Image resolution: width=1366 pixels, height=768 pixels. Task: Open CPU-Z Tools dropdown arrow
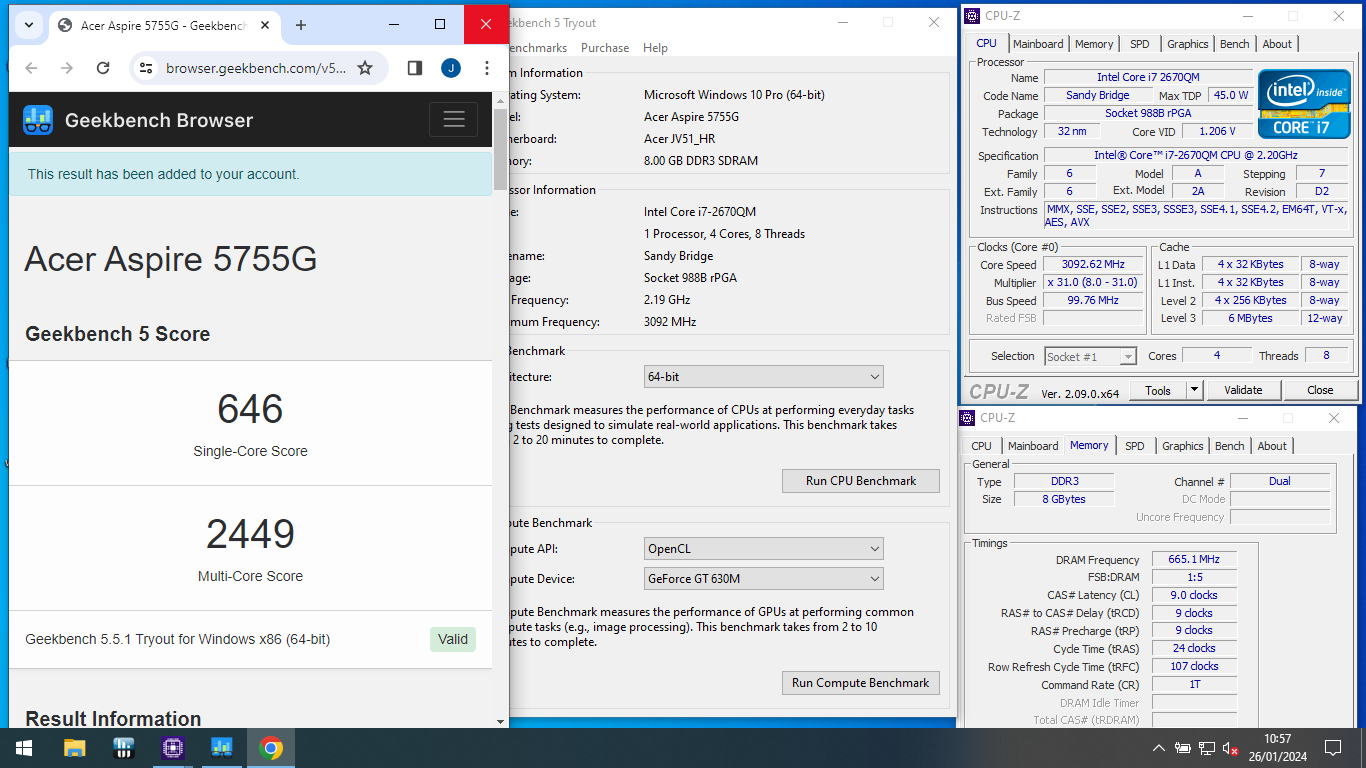pos(1194,390)
